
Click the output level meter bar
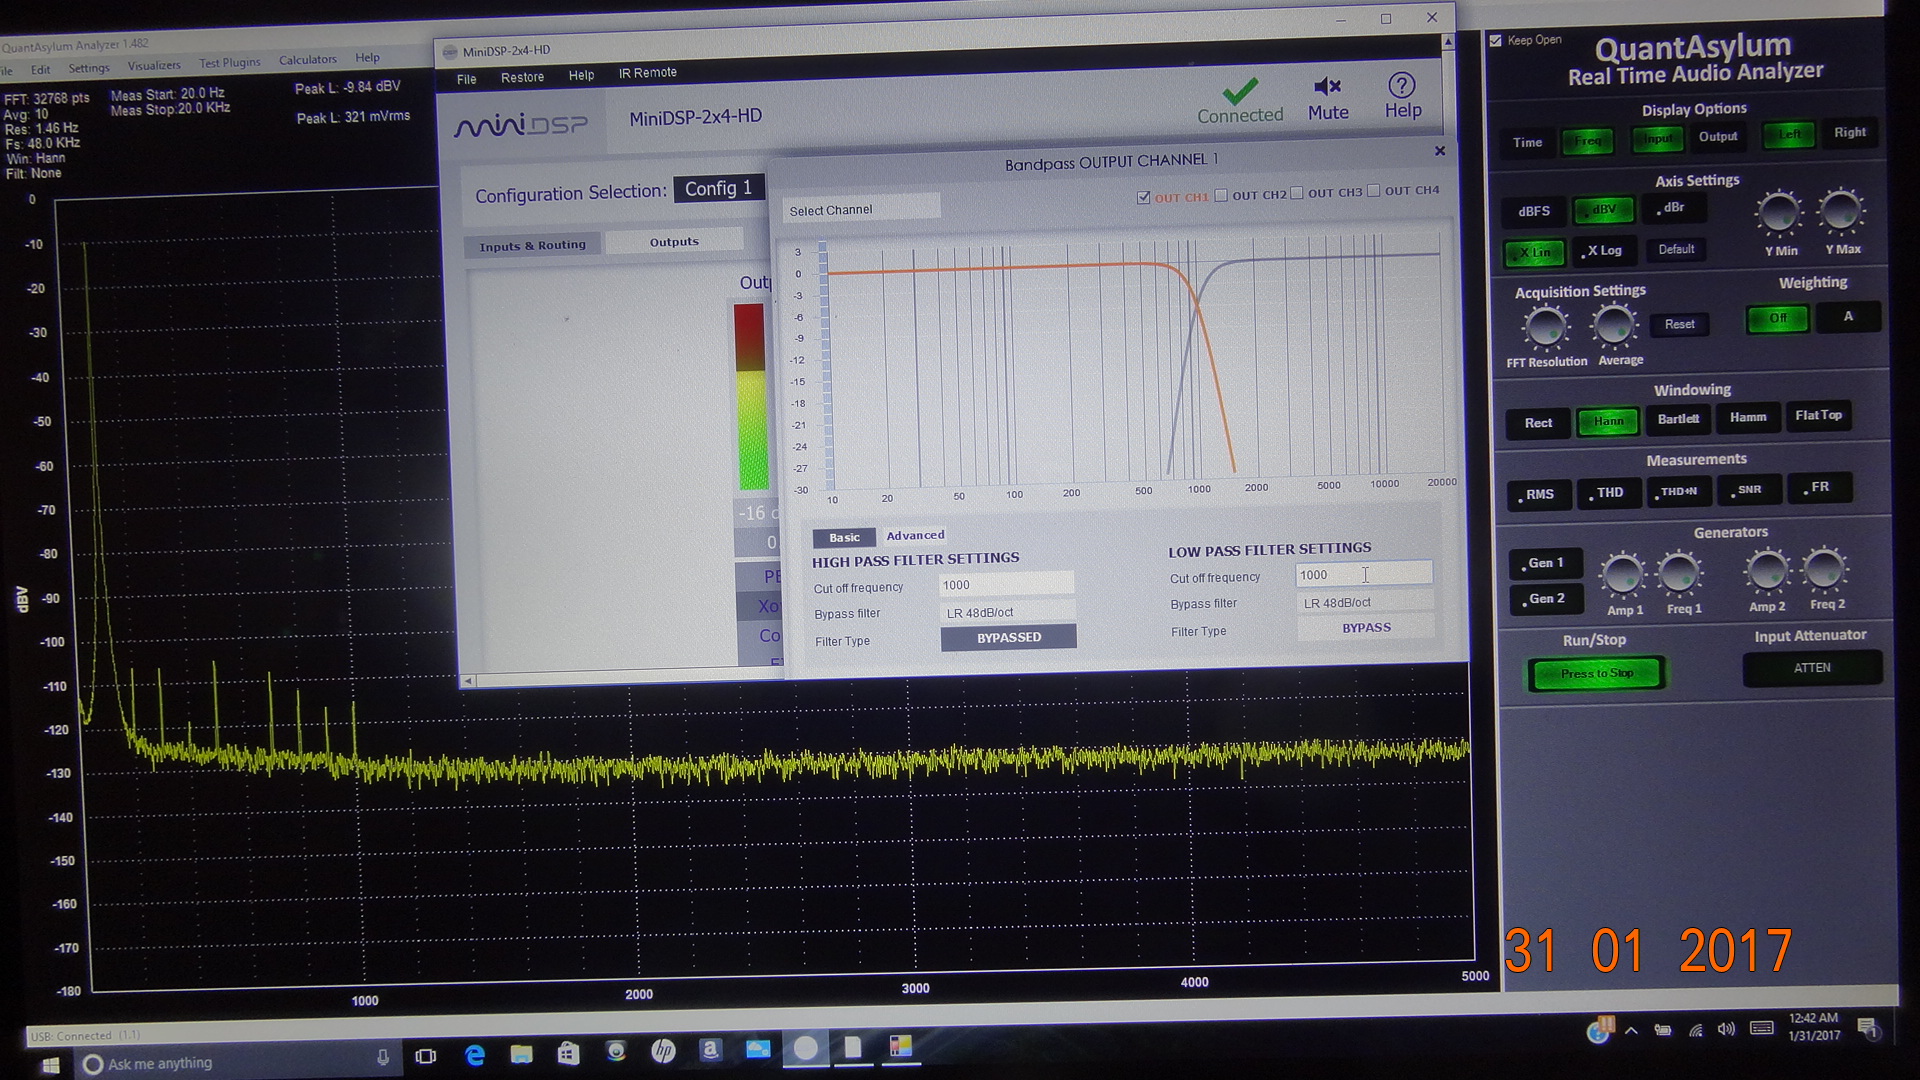click(751, 397)
